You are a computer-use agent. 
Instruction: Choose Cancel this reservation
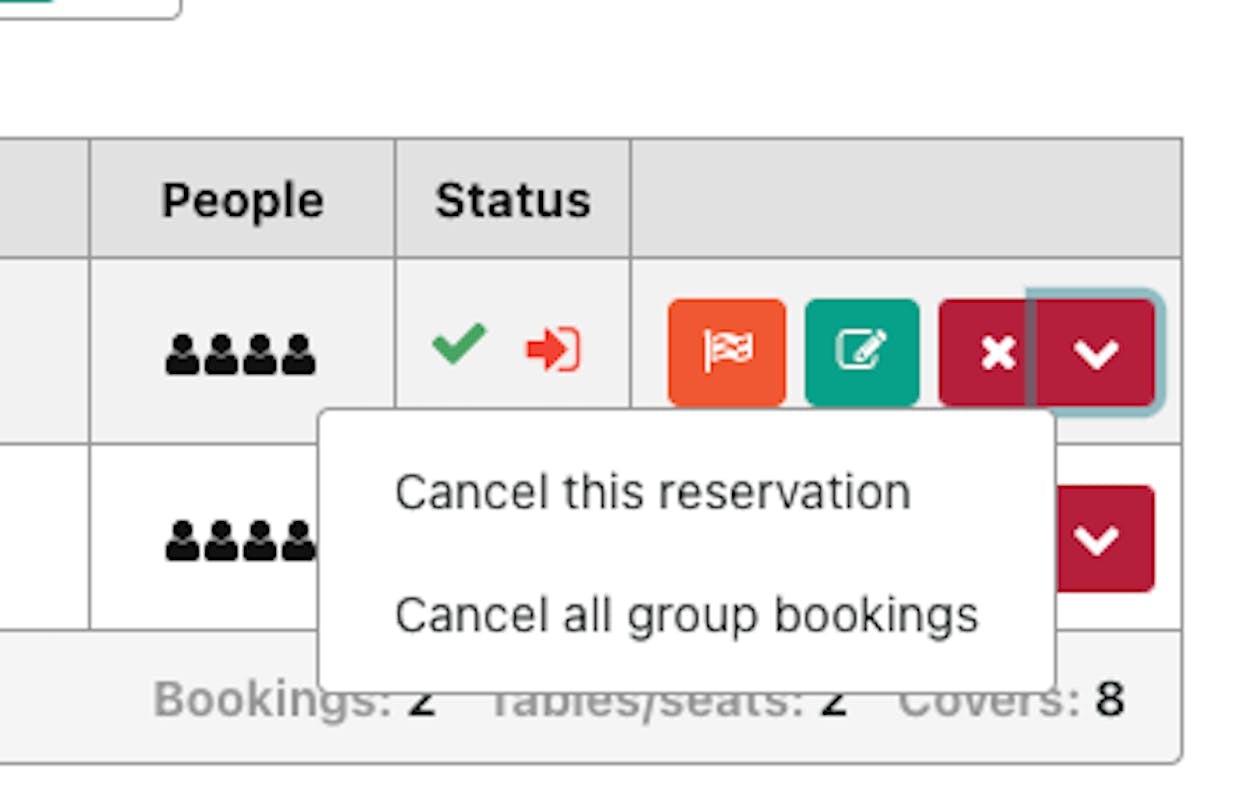[652, 492]
